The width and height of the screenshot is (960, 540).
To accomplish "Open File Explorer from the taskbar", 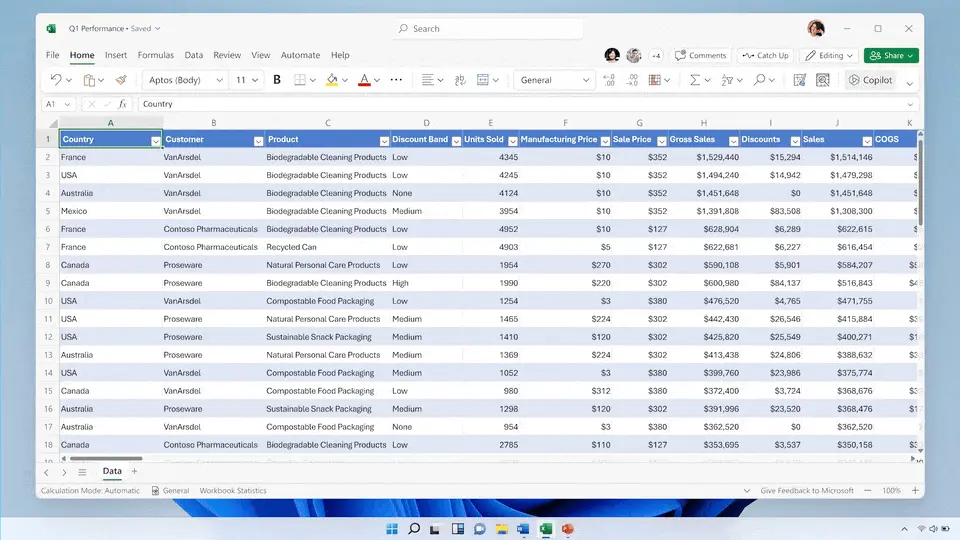I will click(502, 529).
